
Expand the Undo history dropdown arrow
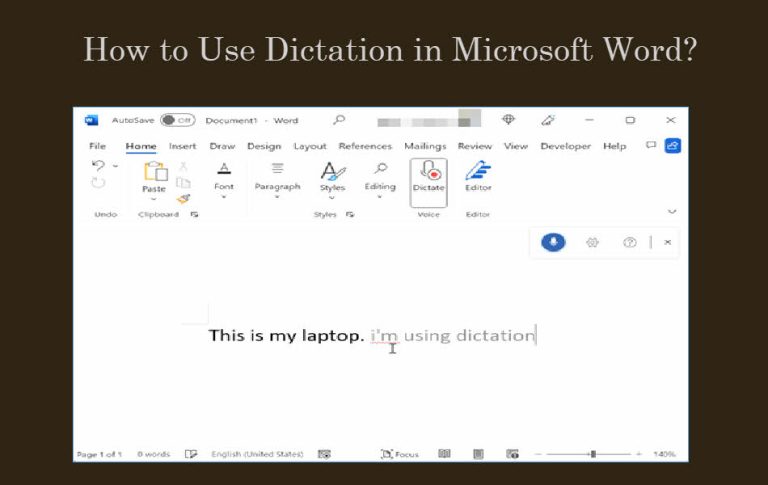click(116, 167)
